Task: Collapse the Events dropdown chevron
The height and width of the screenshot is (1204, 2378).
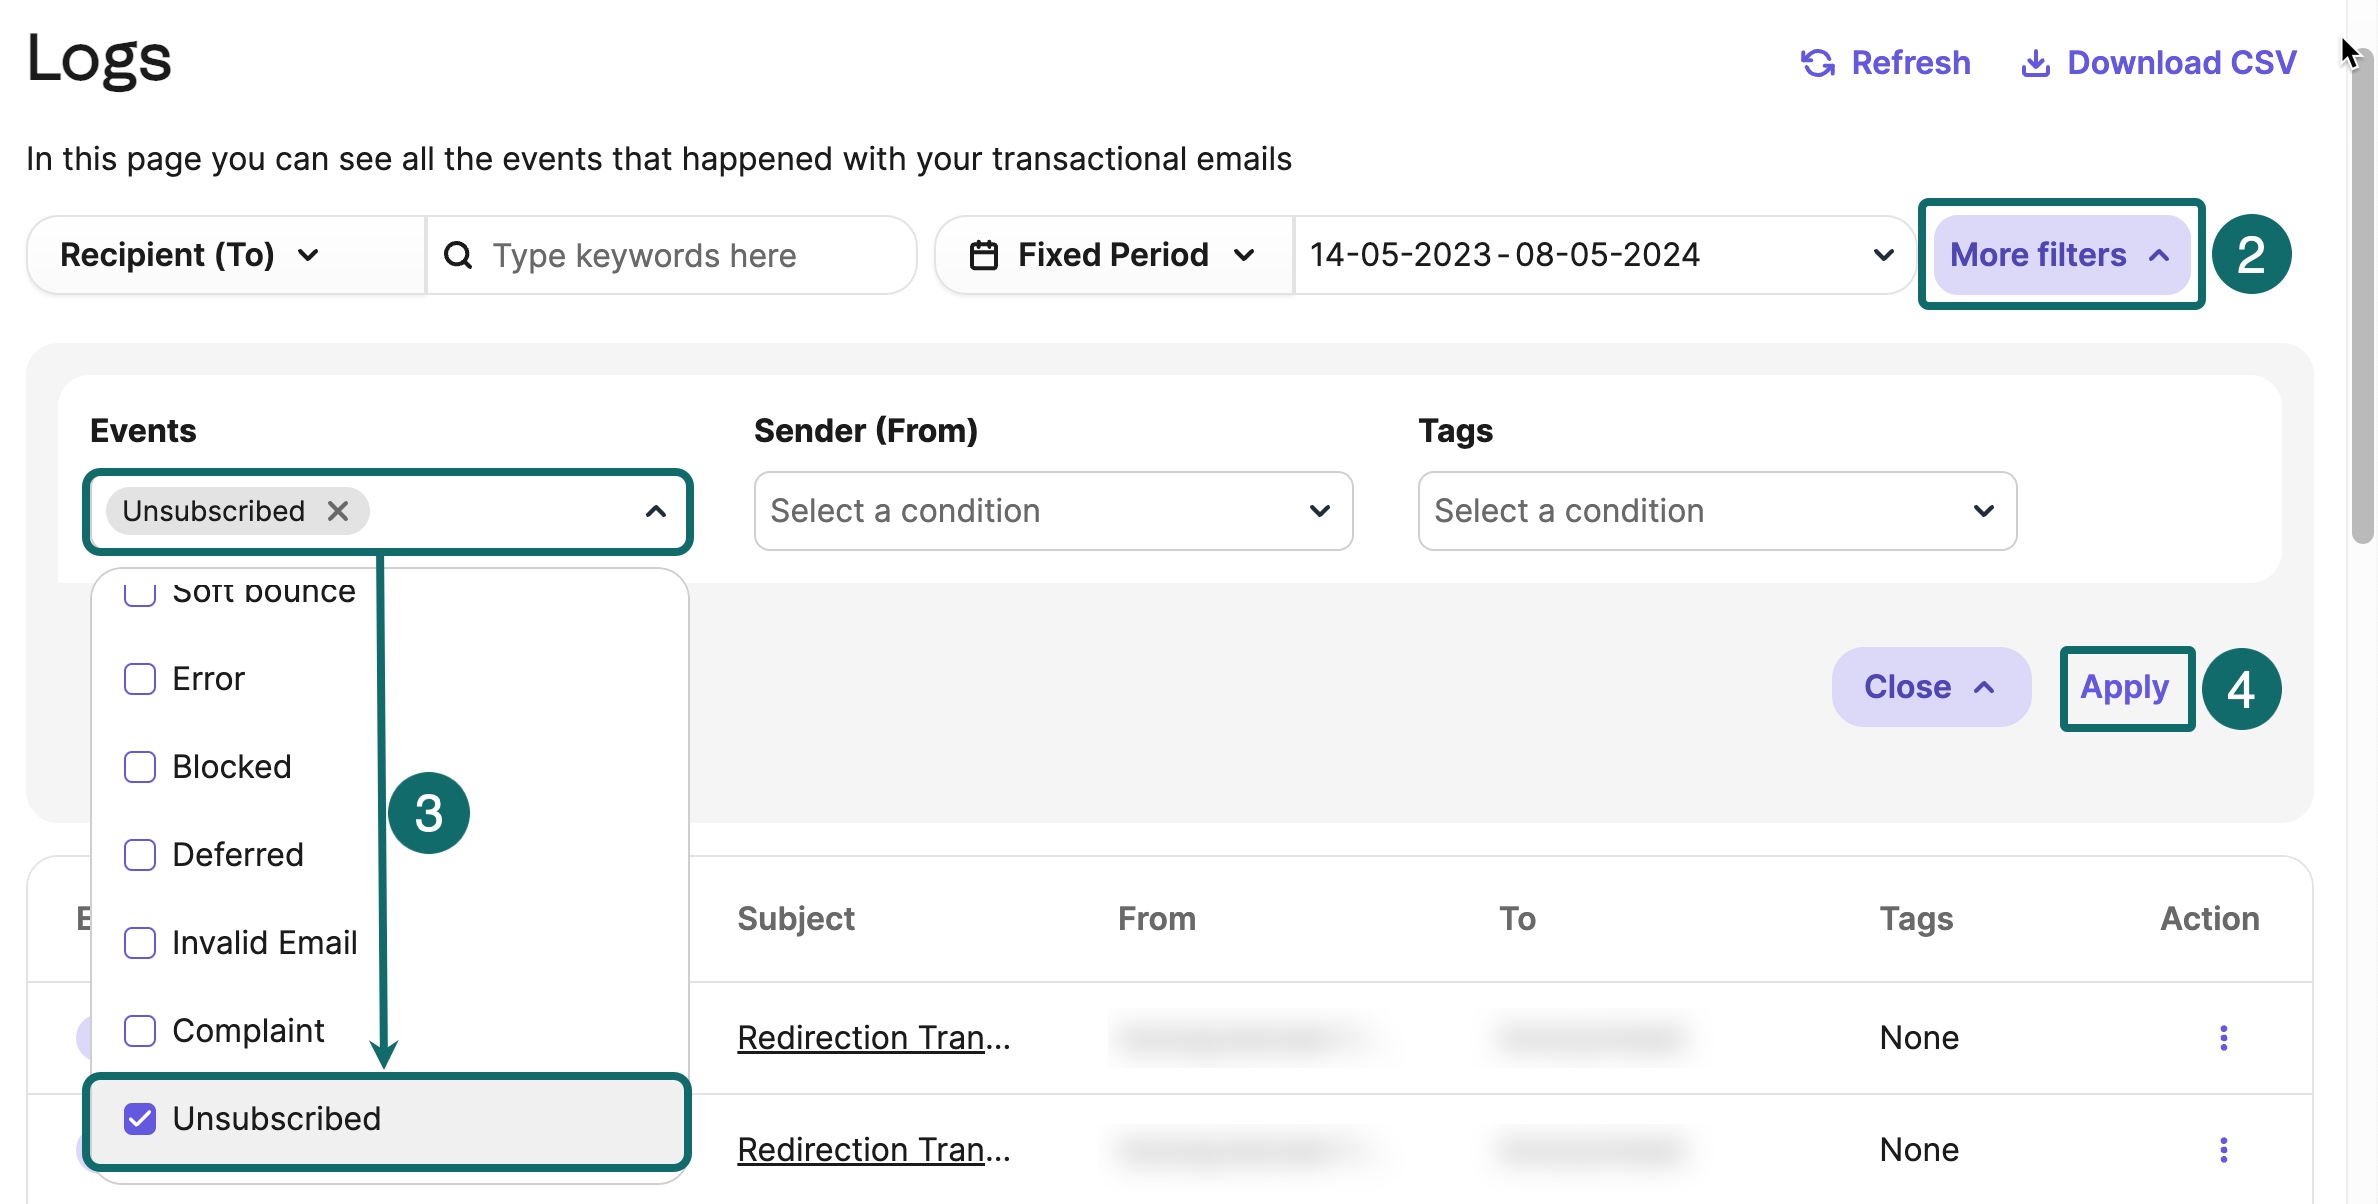Action: [656, 511]
